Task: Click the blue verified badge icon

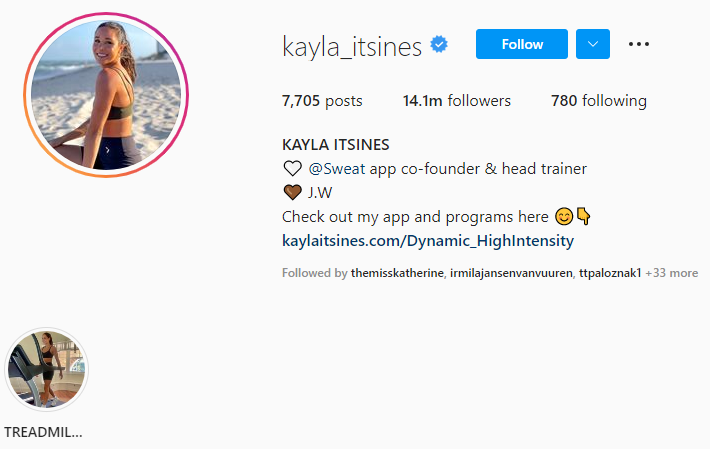Action: 439,44
